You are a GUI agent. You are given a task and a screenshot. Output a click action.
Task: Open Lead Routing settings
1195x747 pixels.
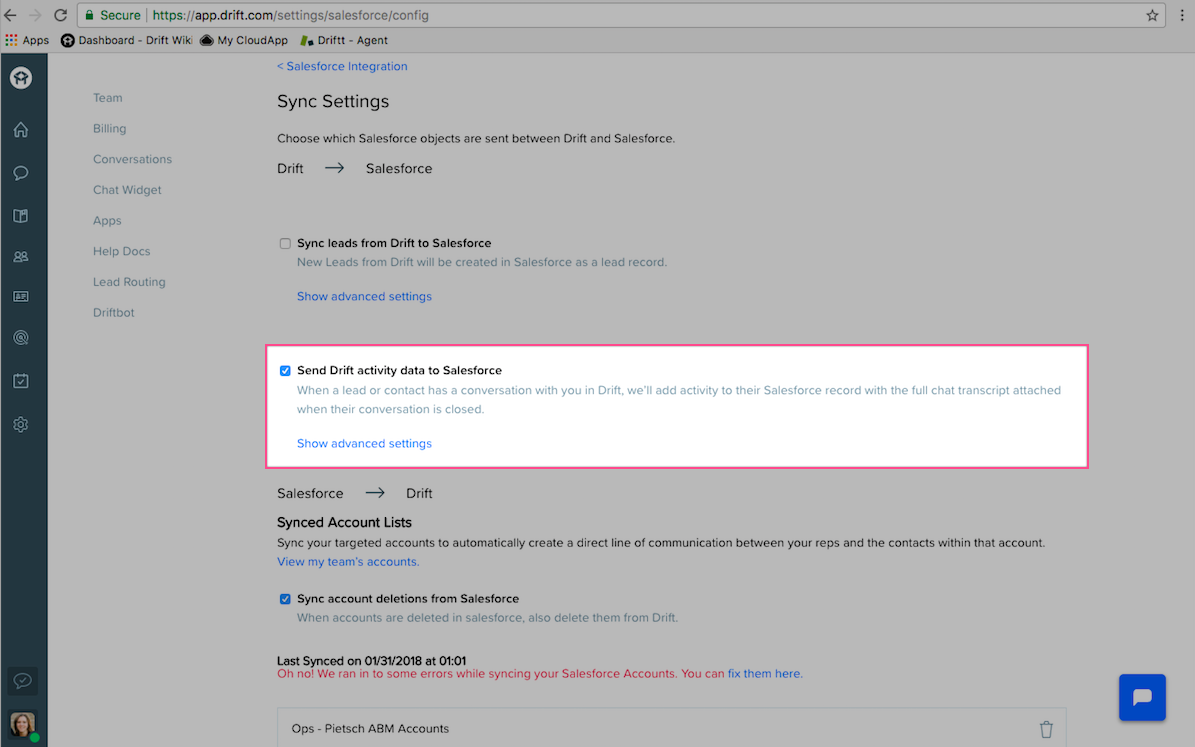(x=130, y=282)
